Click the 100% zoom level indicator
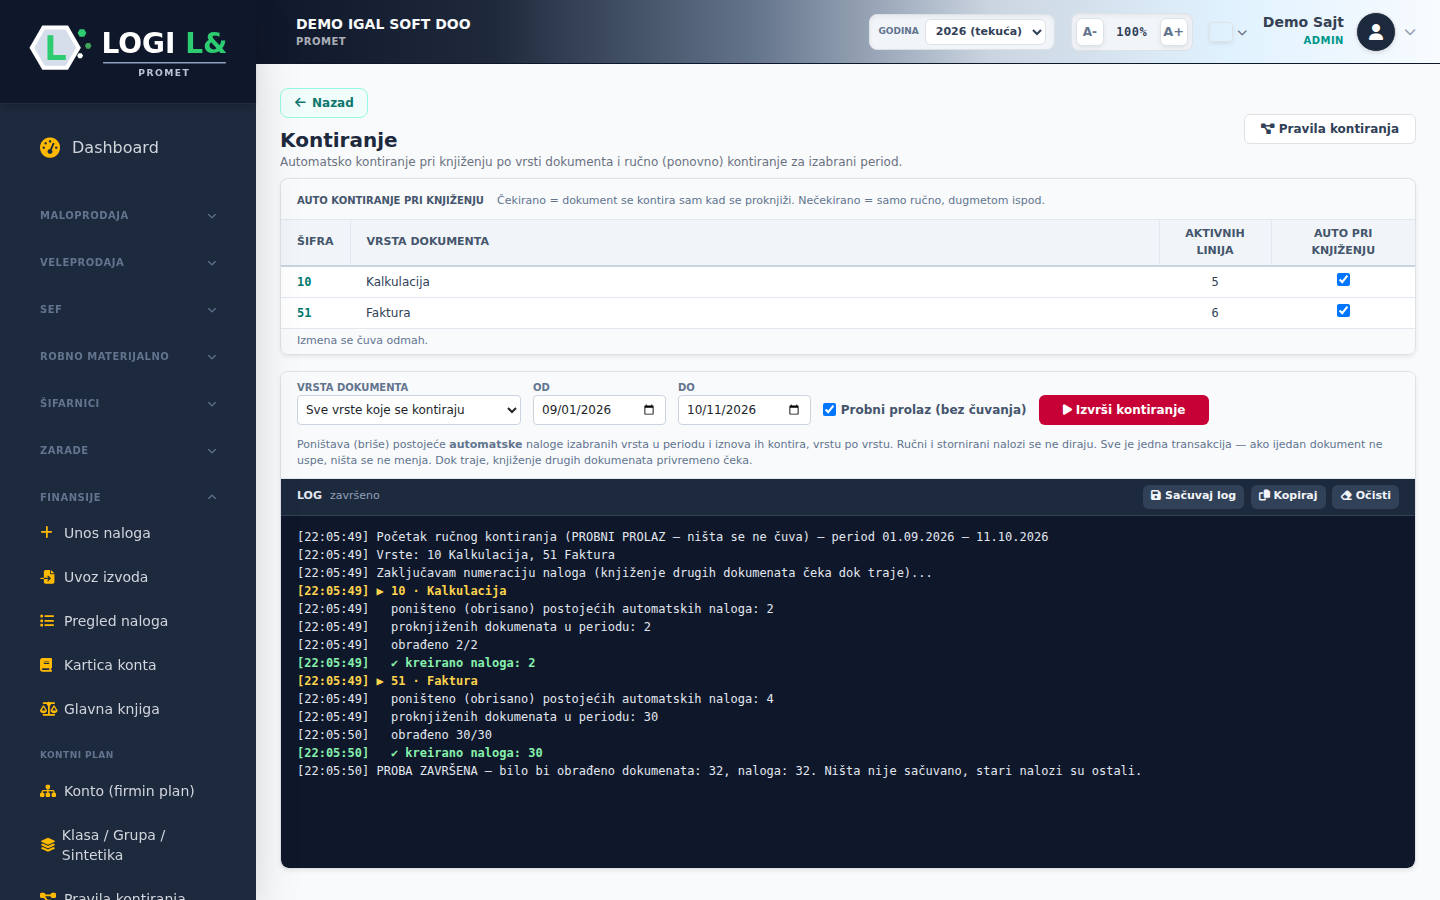This screenshot has height=900, width=1440. (x=1132, y=32)
